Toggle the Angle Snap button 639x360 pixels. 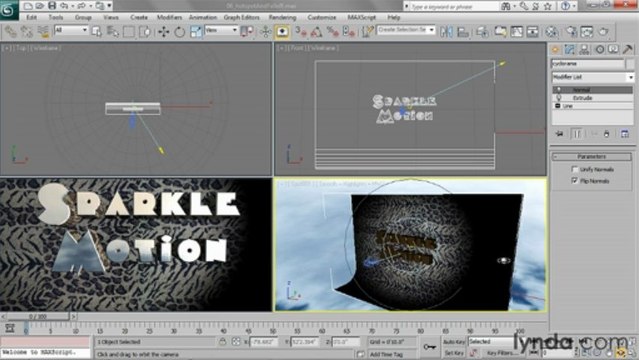point(317,31)
